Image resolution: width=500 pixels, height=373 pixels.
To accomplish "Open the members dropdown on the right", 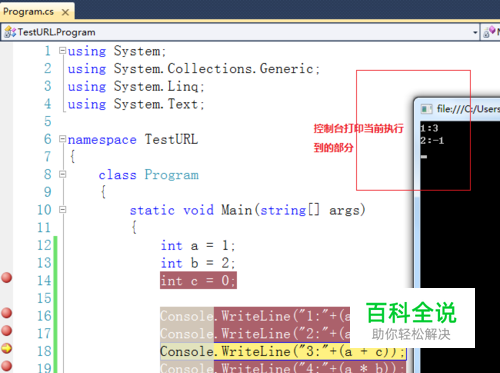I will (491, 32).
